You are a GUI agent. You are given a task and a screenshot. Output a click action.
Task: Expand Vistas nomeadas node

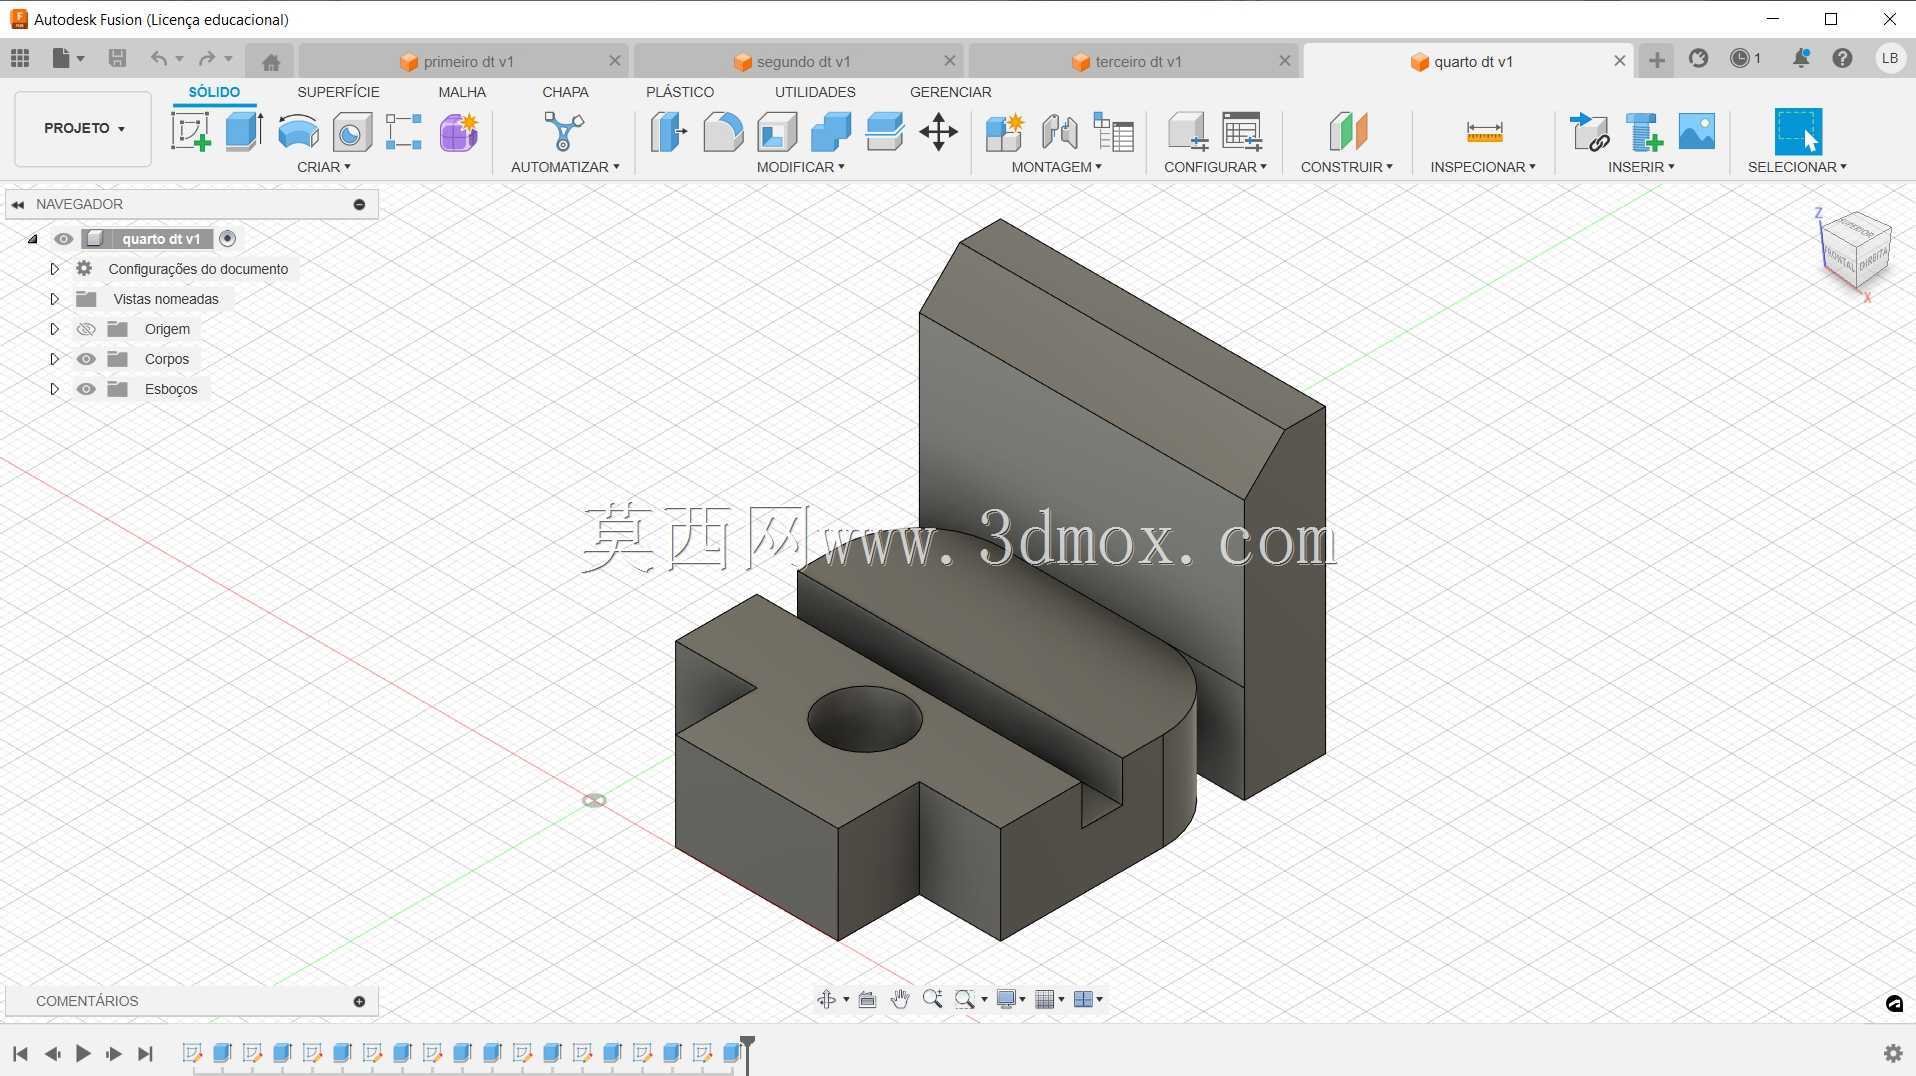click(x=54, y=299)
